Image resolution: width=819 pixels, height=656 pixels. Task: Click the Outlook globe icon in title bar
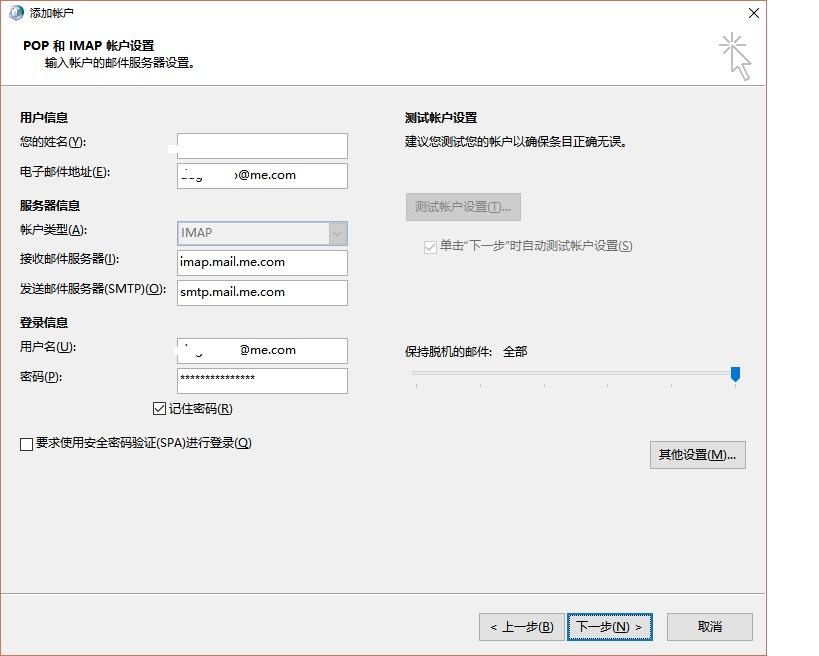(16, 13)
